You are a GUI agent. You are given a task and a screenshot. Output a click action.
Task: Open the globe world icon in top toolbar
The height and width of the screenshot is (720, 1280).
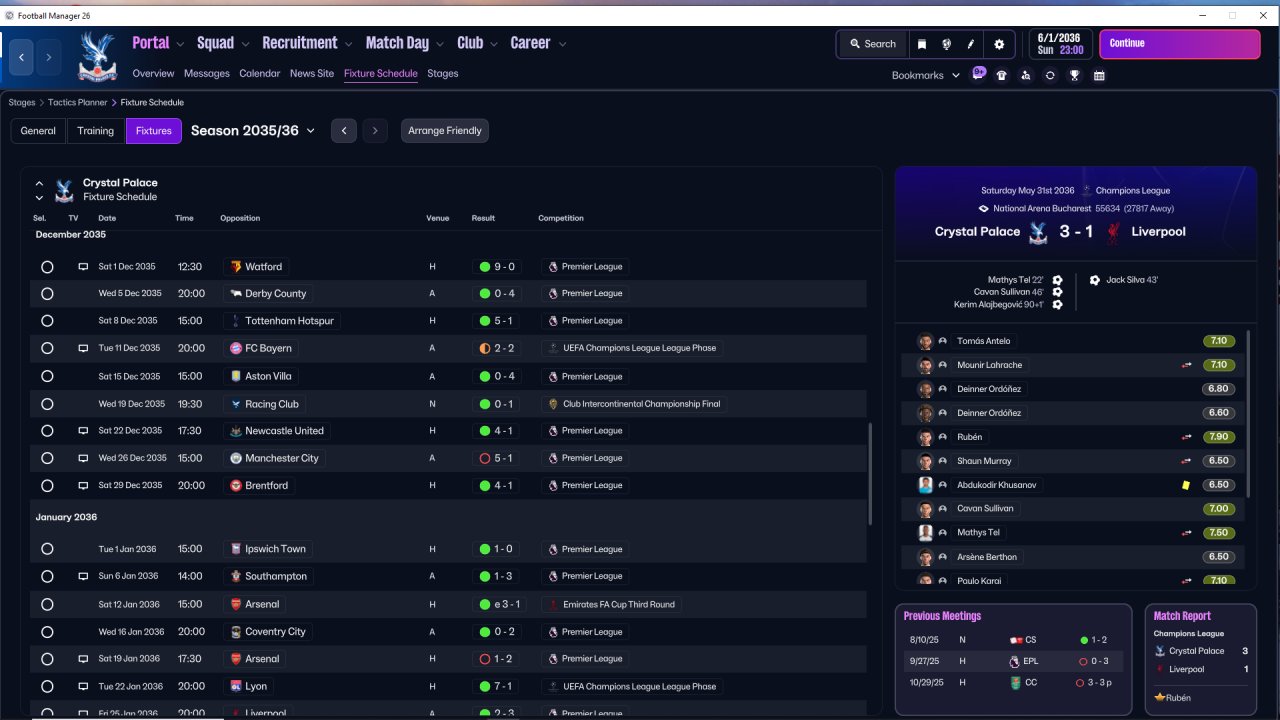pyautogui.click(x=946, y=44)
